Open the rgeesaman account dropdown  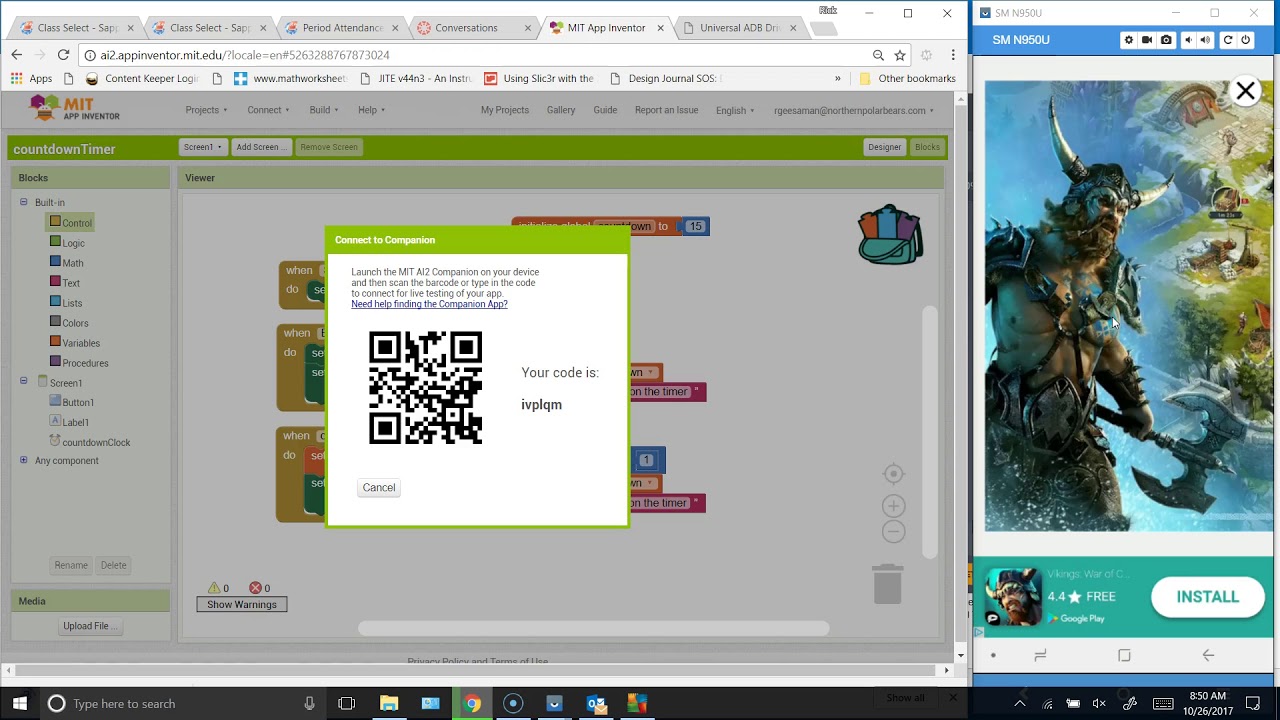coord(854,110)
